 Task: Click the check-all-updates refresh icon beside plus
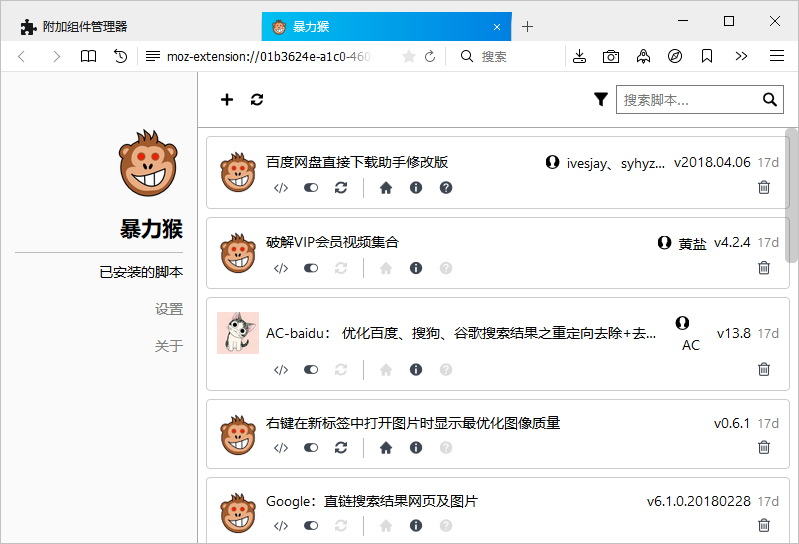257,99
